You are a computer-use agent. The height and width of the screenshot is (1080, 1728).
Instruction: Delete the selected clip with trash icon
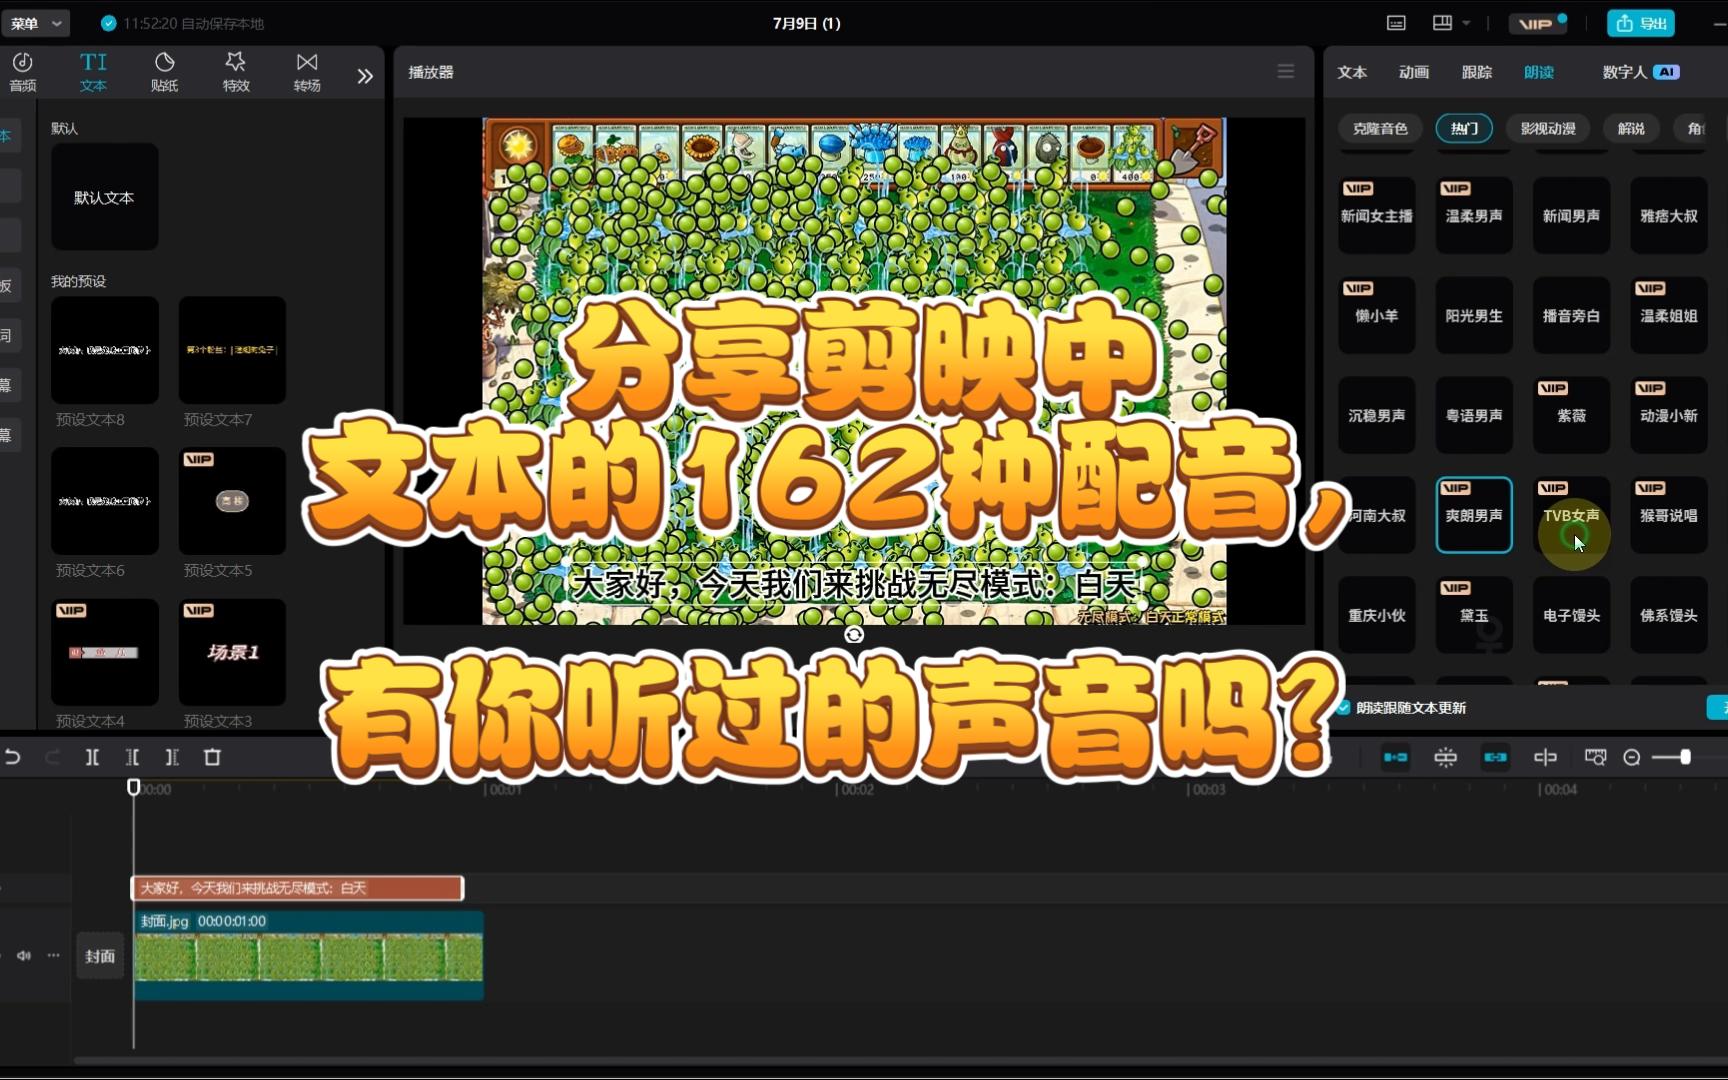pos(212,757)
